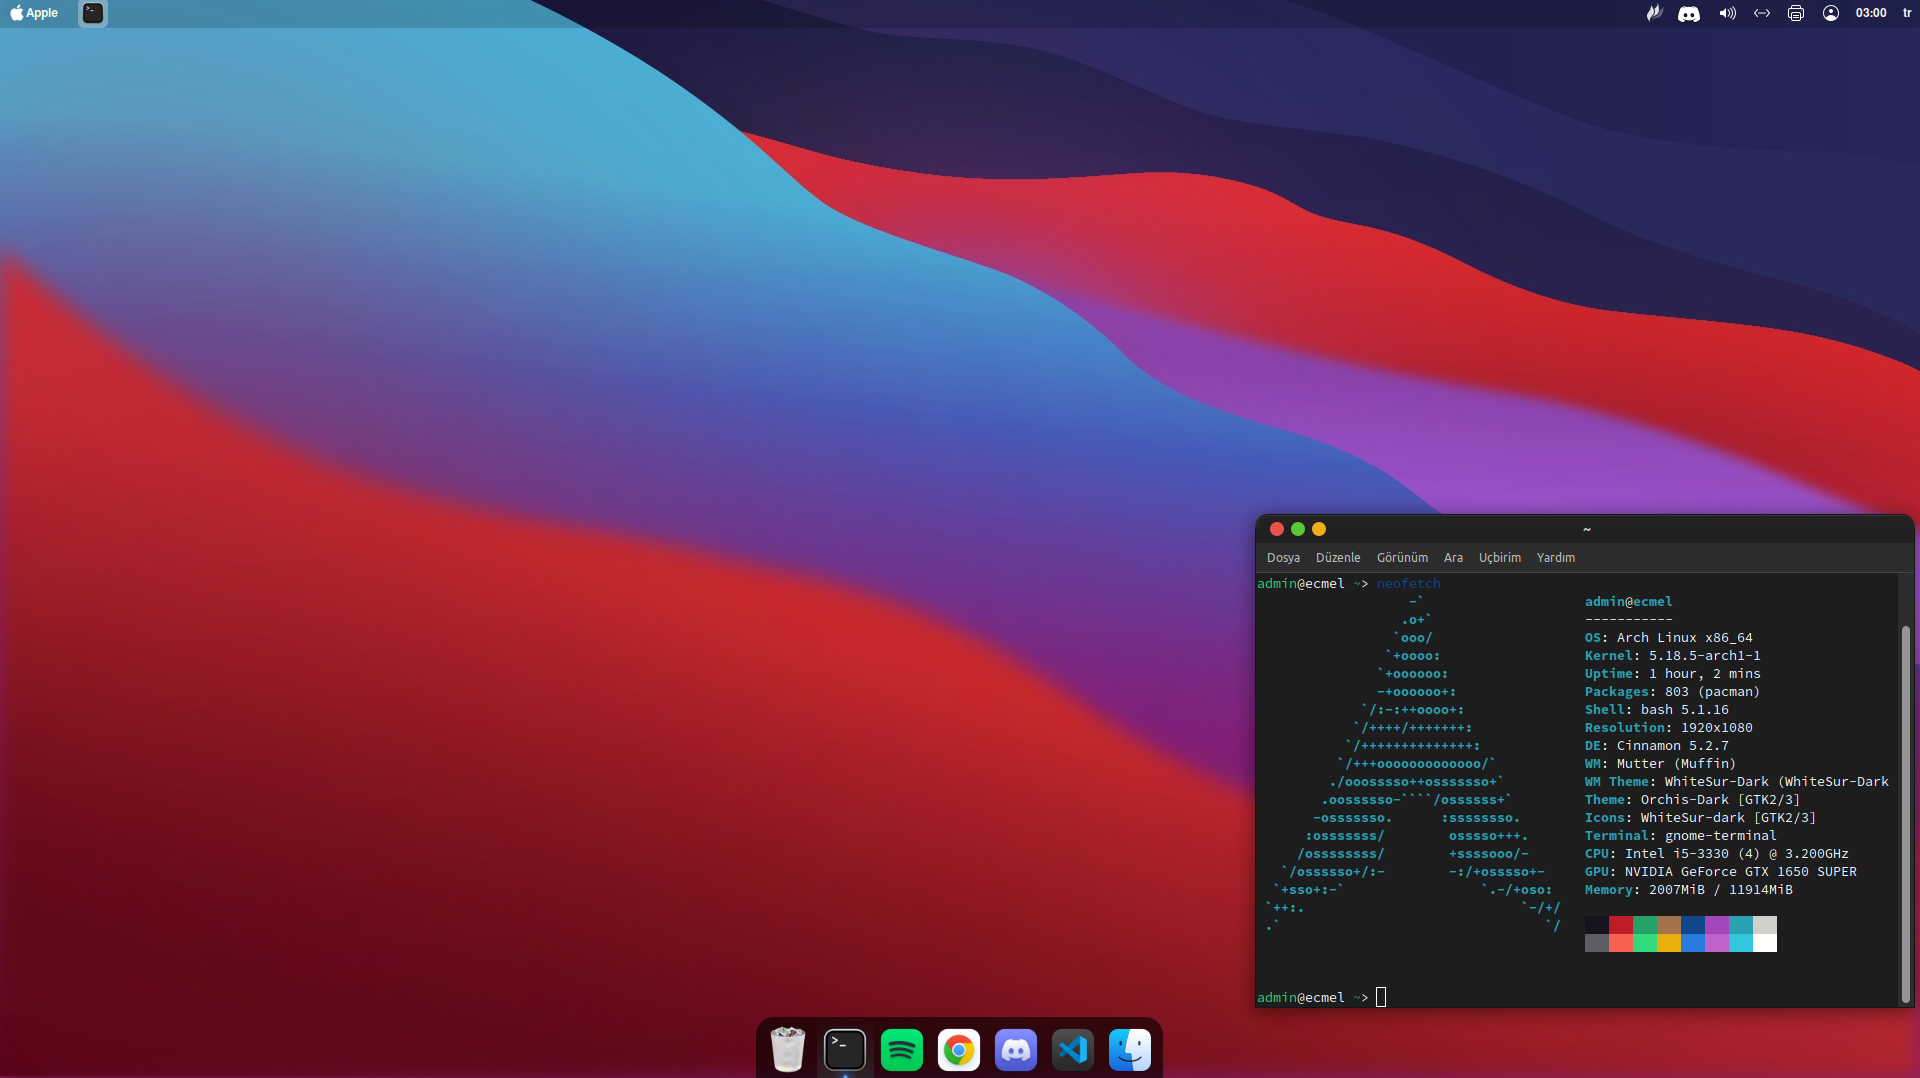Open the file manager from the dock

[x=1129, y=1049]
